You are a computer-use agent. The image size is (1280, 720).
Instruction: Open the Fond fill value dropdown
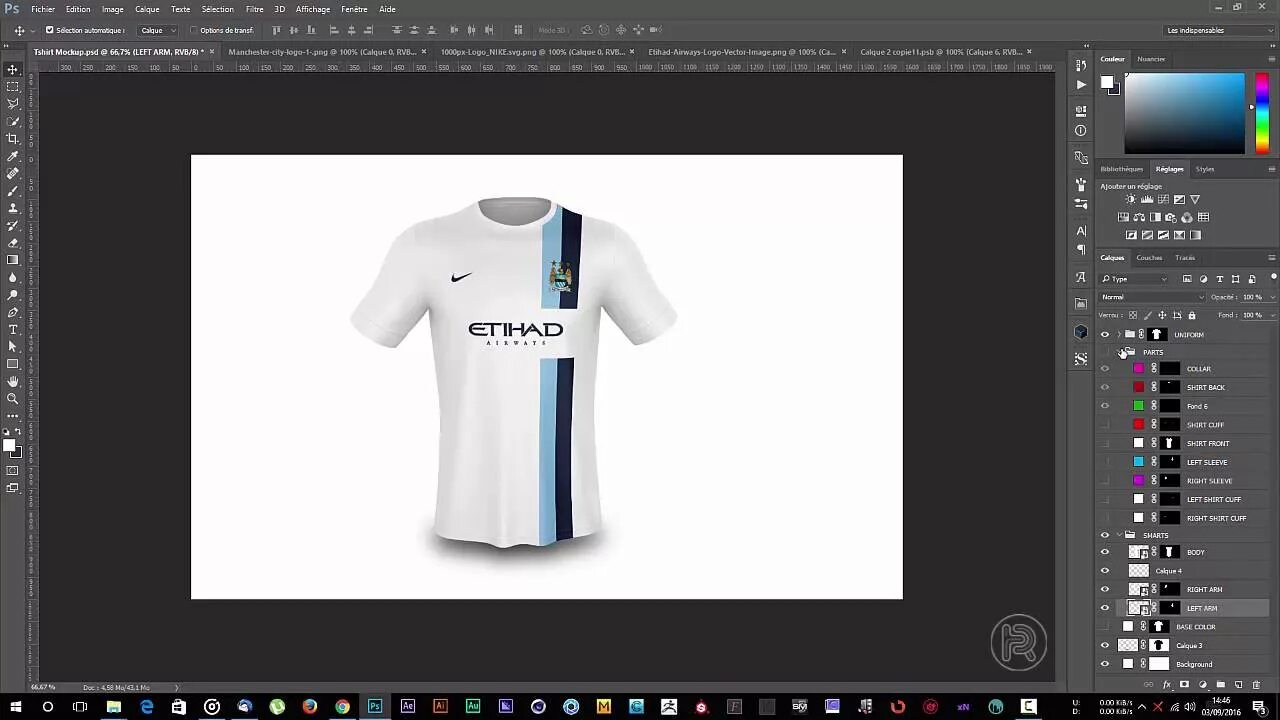[1271, 315]
